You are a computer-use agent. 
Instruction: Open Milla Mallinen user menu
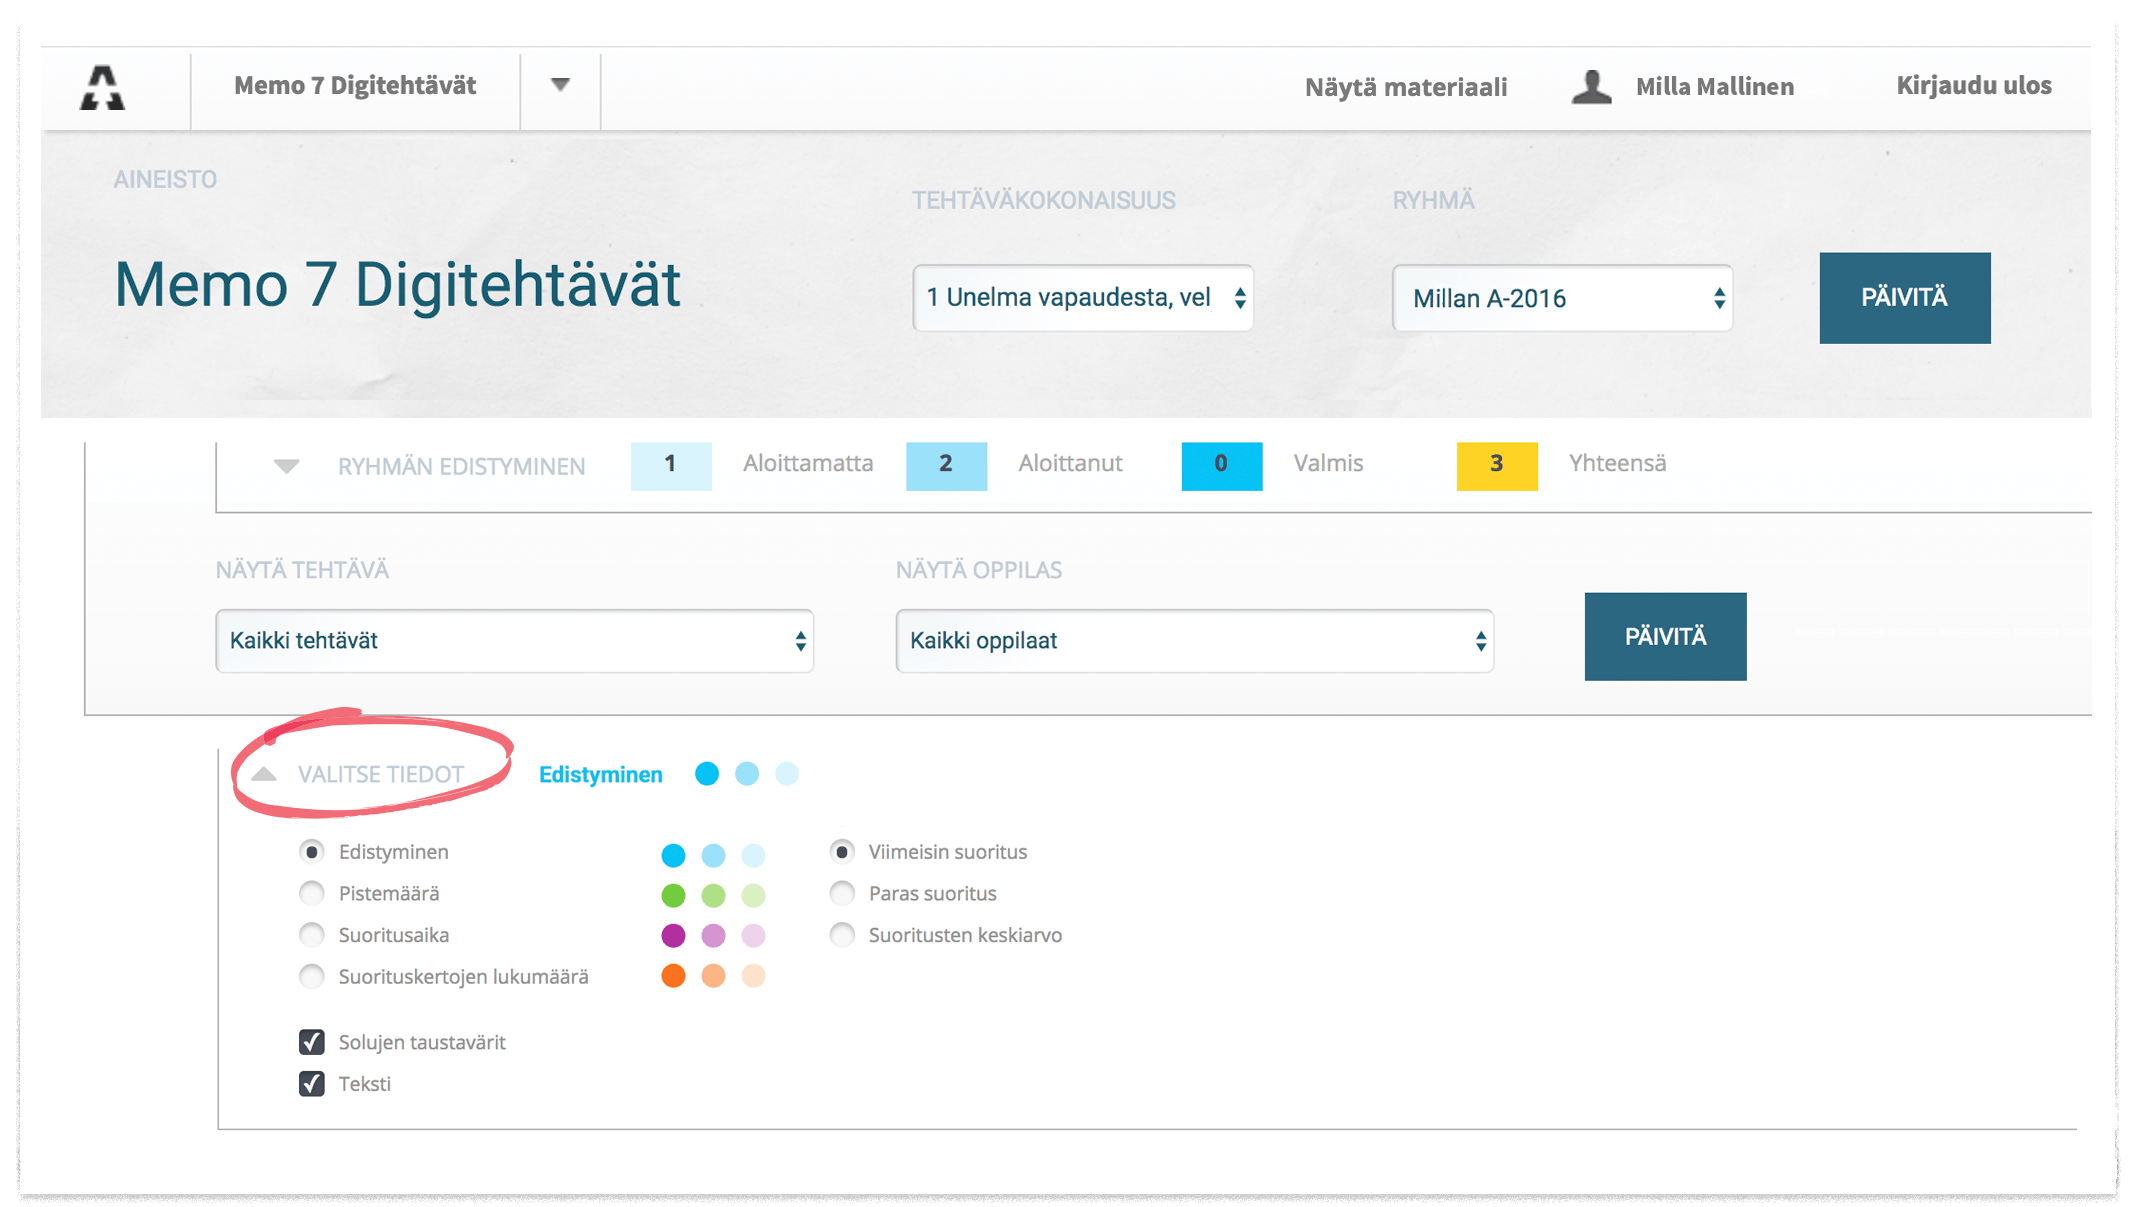pos(1714,87)
